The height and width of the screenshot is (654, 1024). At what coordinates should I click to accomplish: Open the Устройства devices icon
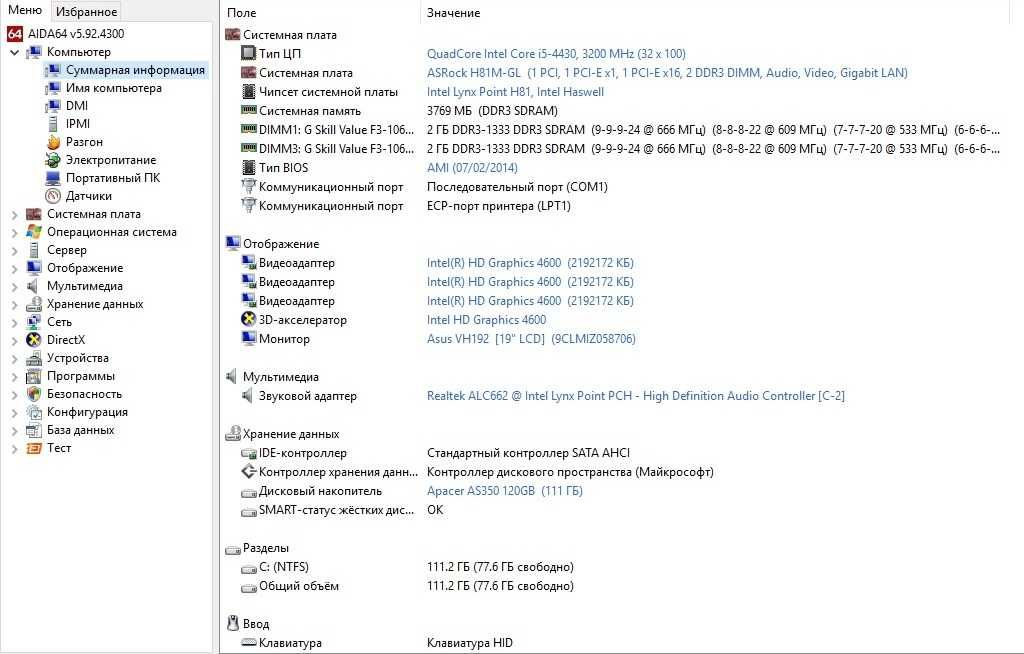(33, 358)
